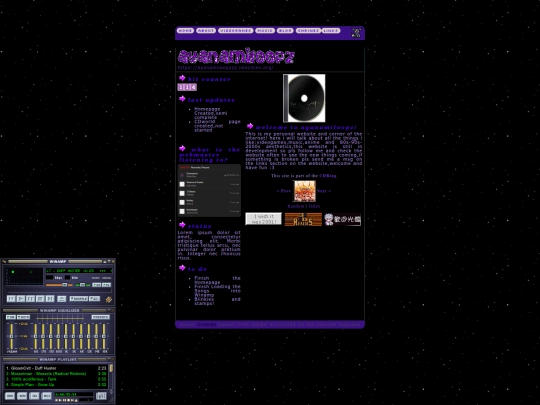Toggle playlist window with PL button

coord(107,285)
